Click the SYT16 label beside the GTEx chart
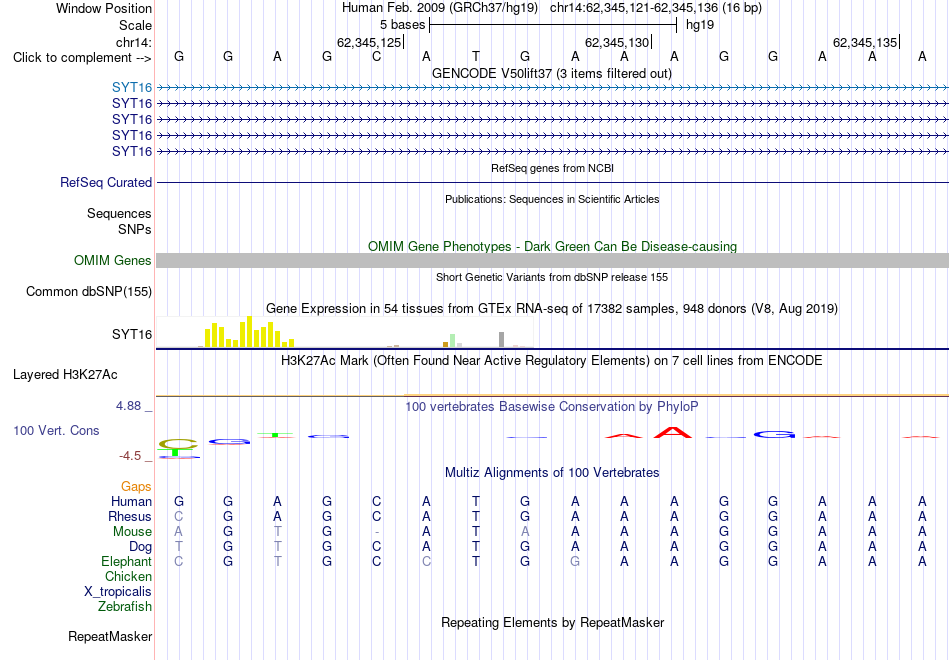Viewport: 950px width, 660px height. pyautogui.click(x=131, y=335)
